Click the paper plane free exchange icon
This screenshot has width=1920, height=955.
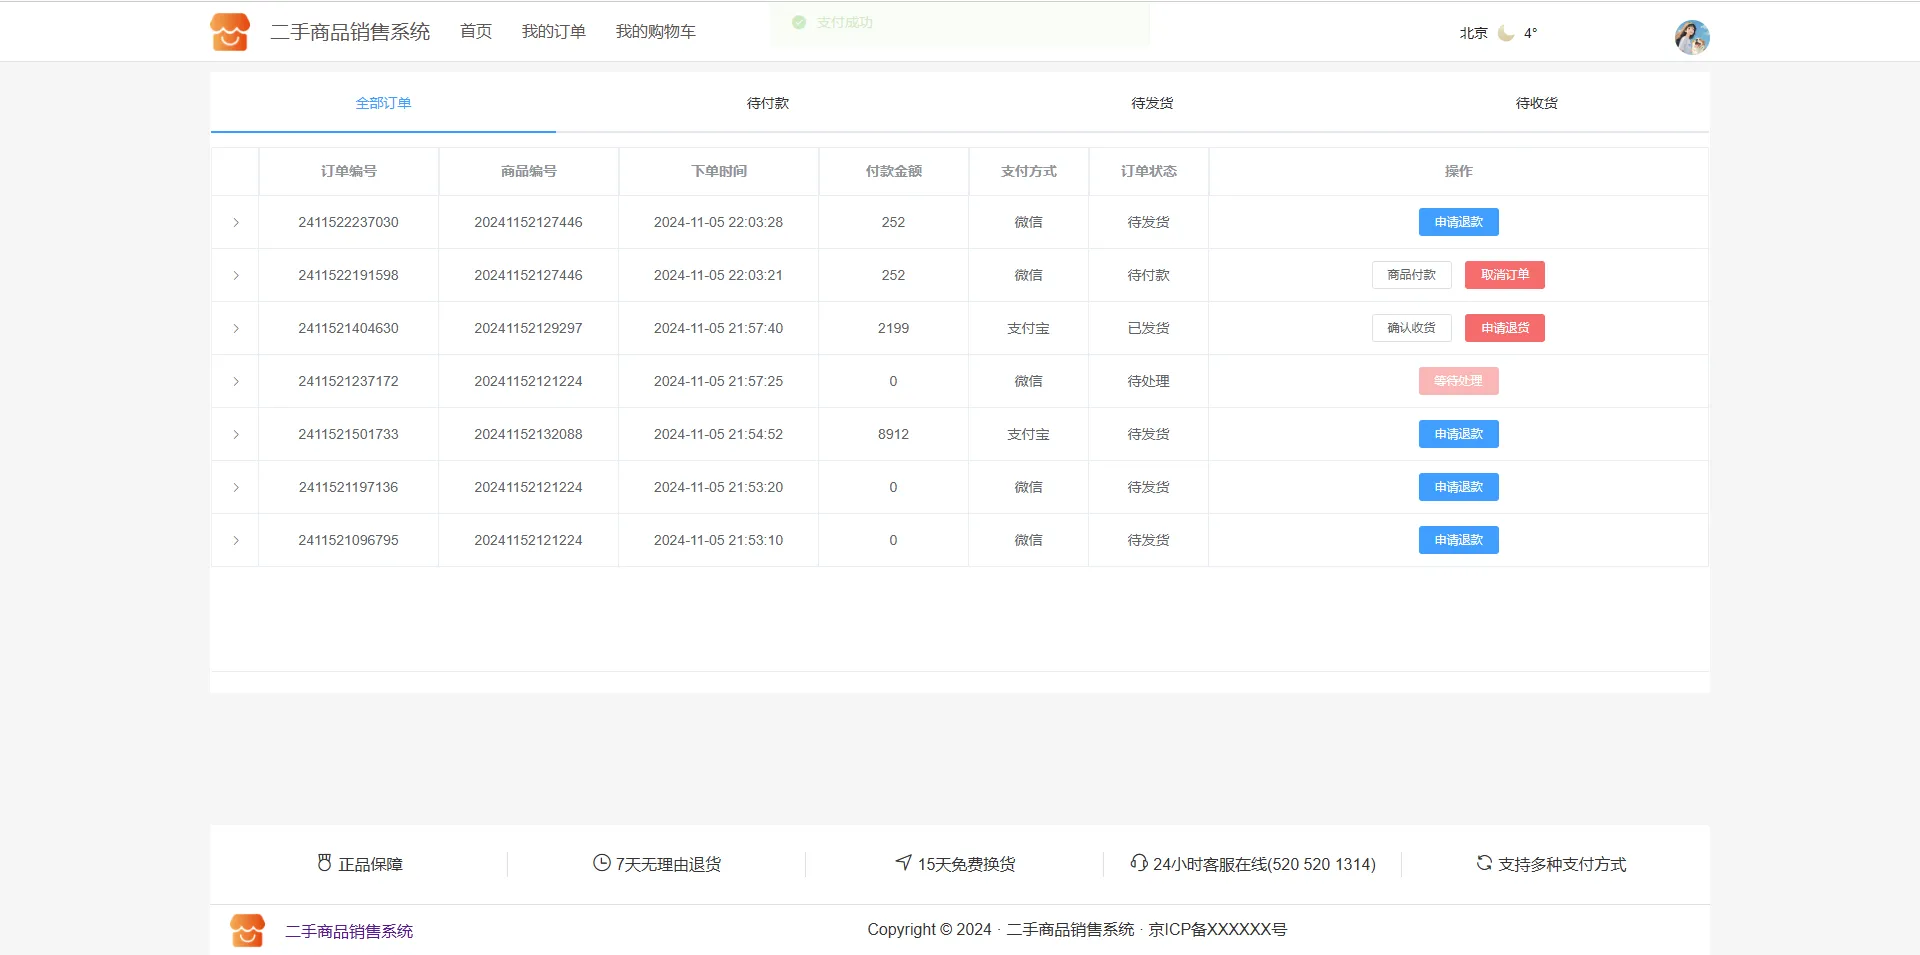903,862
